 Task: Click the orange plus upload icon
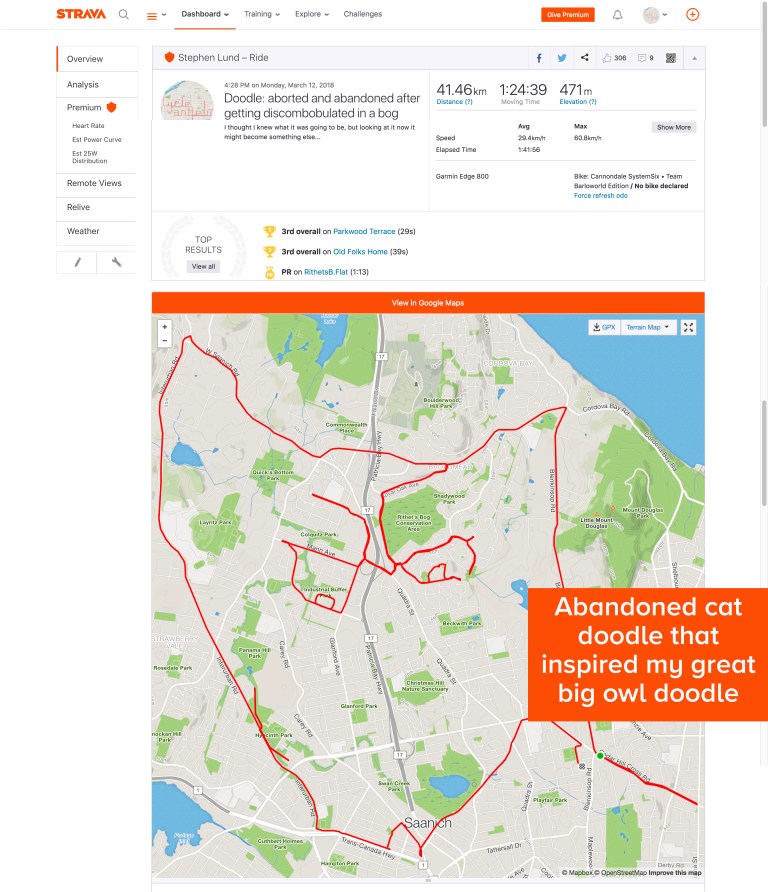pyautogui.click(x=693, y=15)
